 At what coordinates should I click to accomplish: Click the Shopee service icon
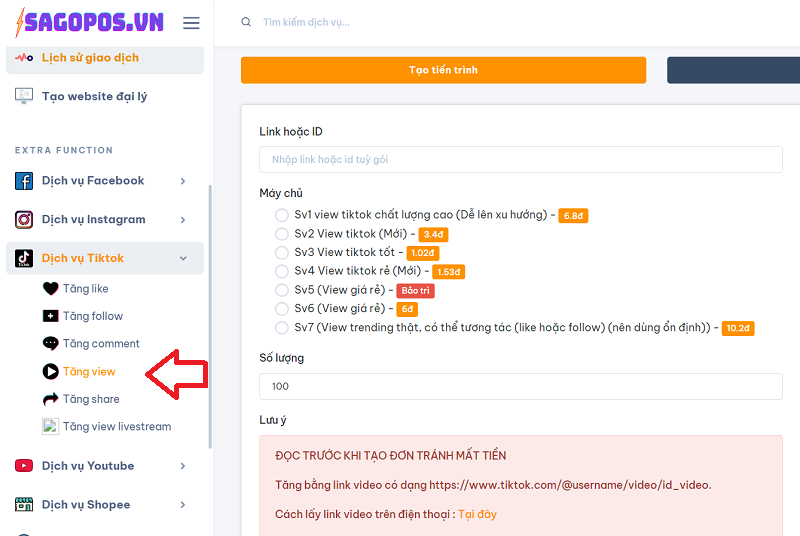point(24,505)
